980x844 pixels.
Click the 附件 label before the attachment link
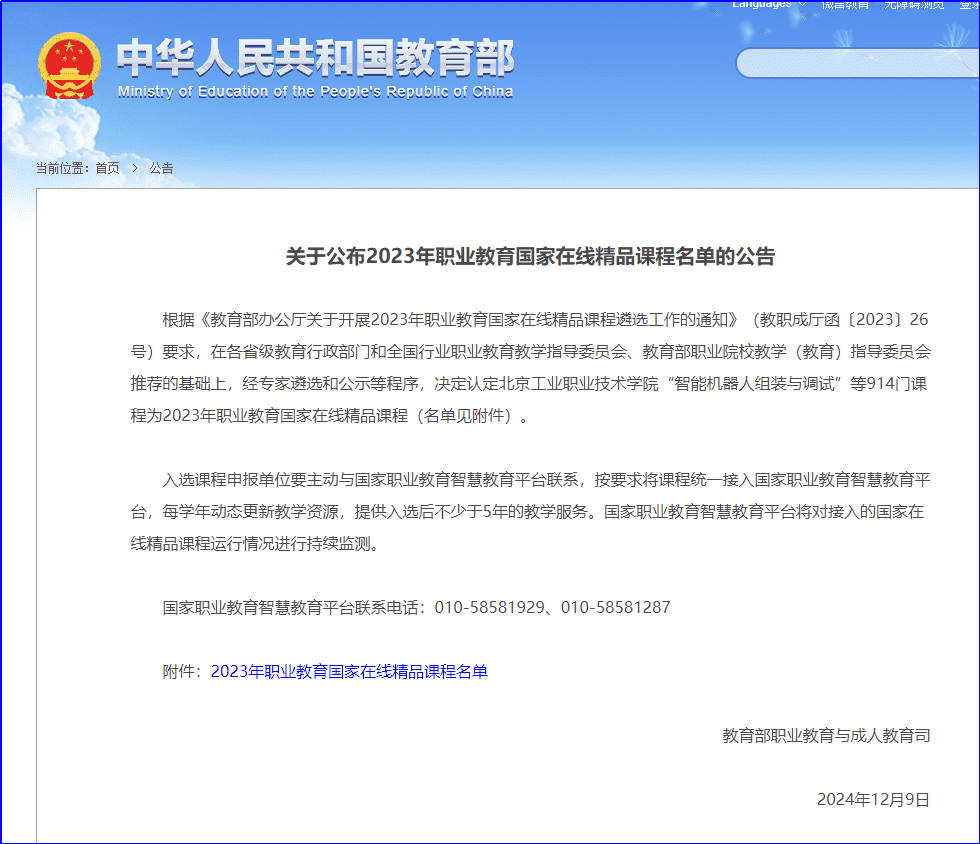coord(182,671)
